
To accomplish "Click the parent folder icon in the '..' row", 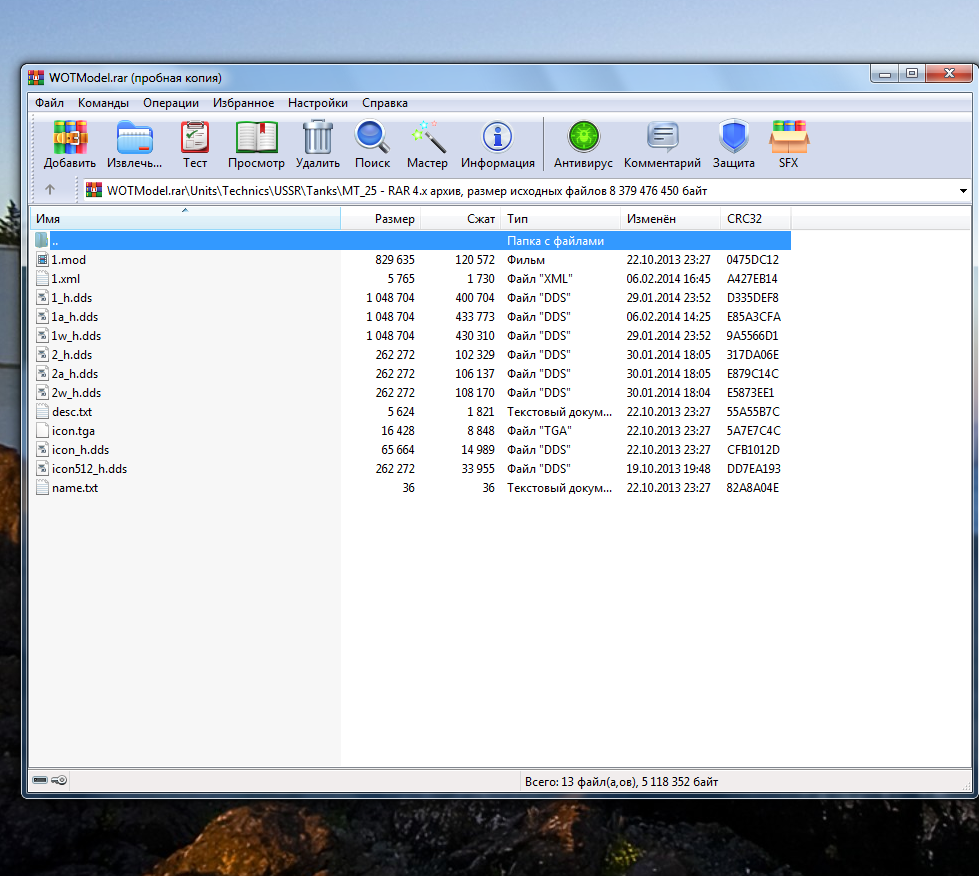I will [x=42, y=240].
